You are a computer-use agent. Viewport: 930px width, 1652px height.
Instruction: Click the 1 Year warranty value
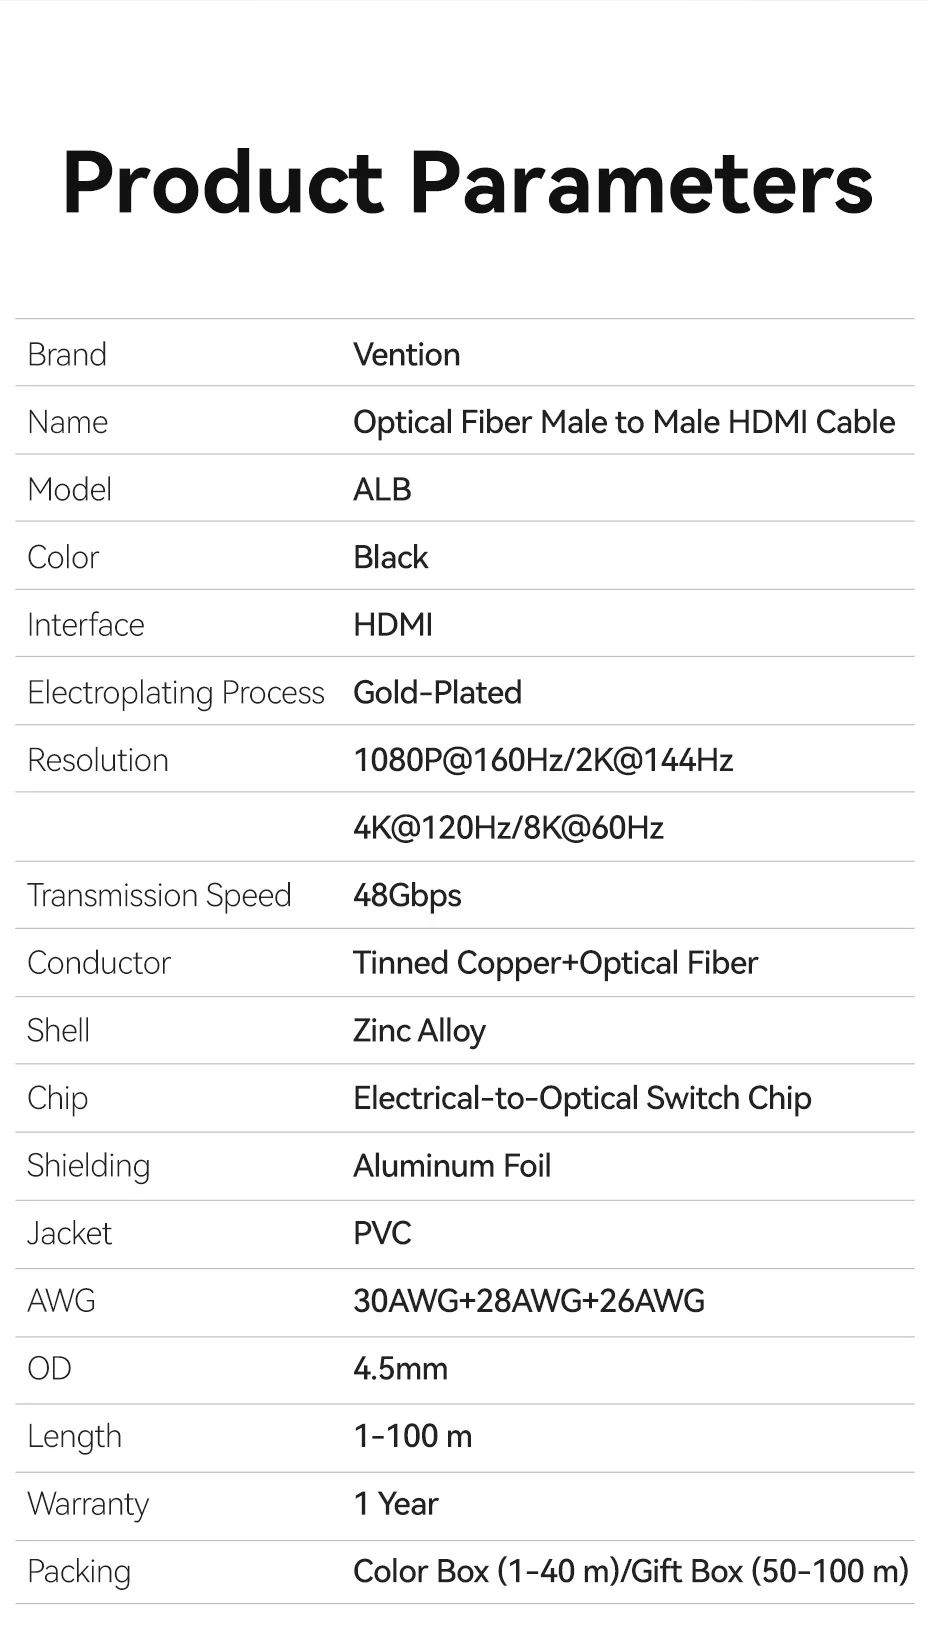(x=396, y=1504)
